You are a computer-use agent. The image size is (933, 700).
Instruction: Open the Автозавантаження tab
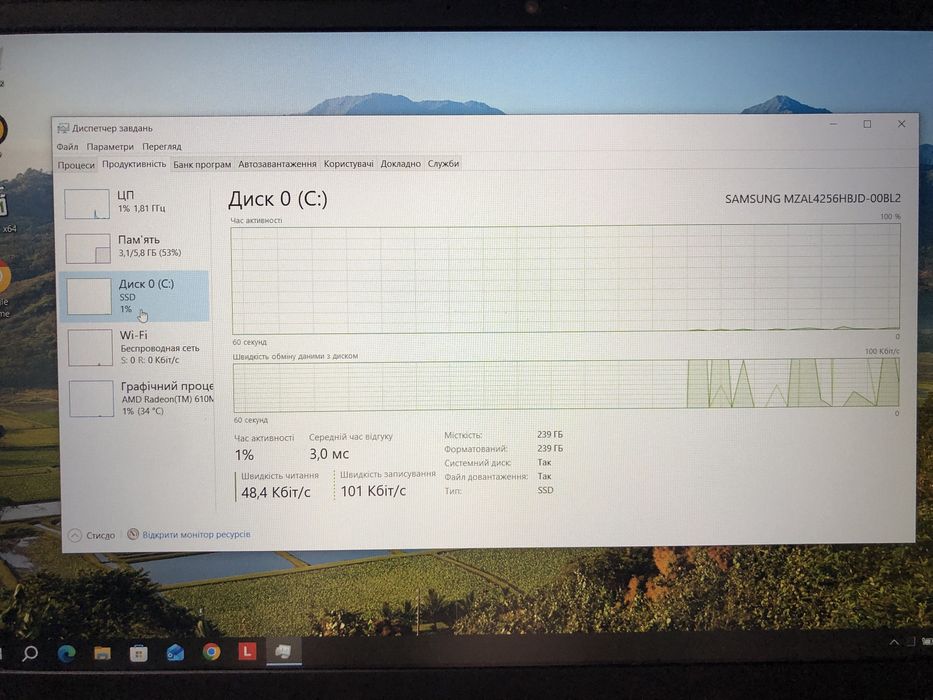(277, 164)
